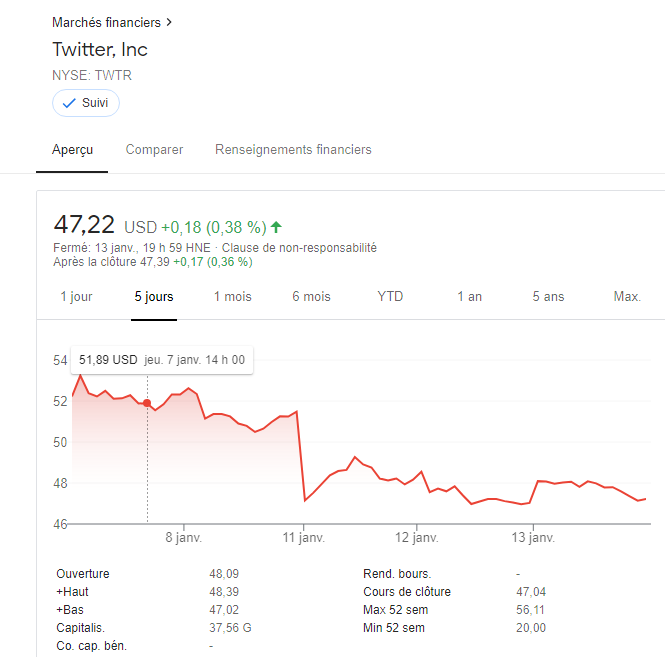Click the 11 janv. axis label
The width and height of the screenshot is (665, 657).
pyautogui.click(x=304, y=538)
